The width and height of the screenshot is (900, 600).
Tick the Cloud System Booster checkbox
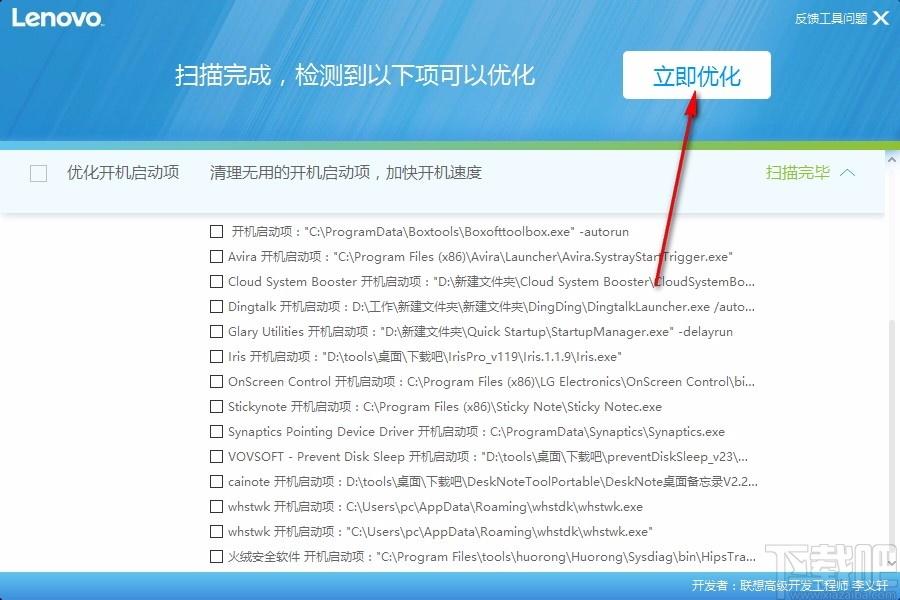click(x=216, y=281)
